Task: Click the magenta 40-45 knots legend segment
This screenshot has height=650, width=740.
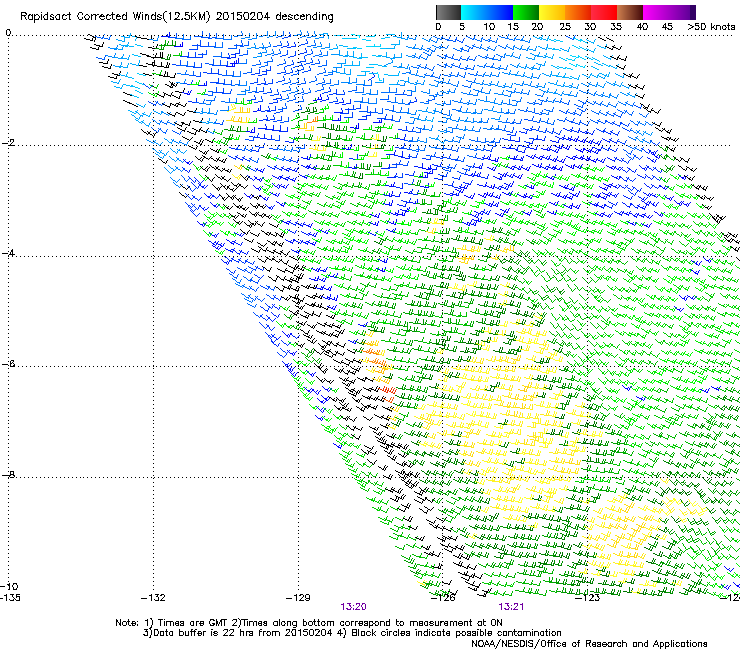Action: click(x=656, y=12)
